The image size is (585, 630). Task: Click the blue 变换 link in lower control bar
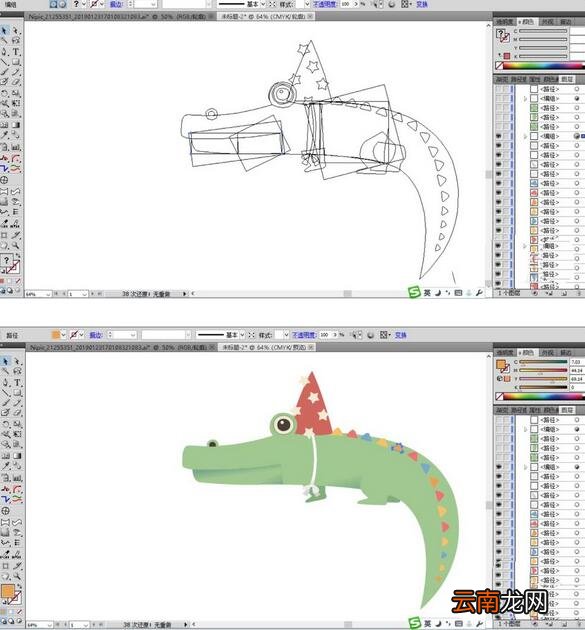point(401,335)
